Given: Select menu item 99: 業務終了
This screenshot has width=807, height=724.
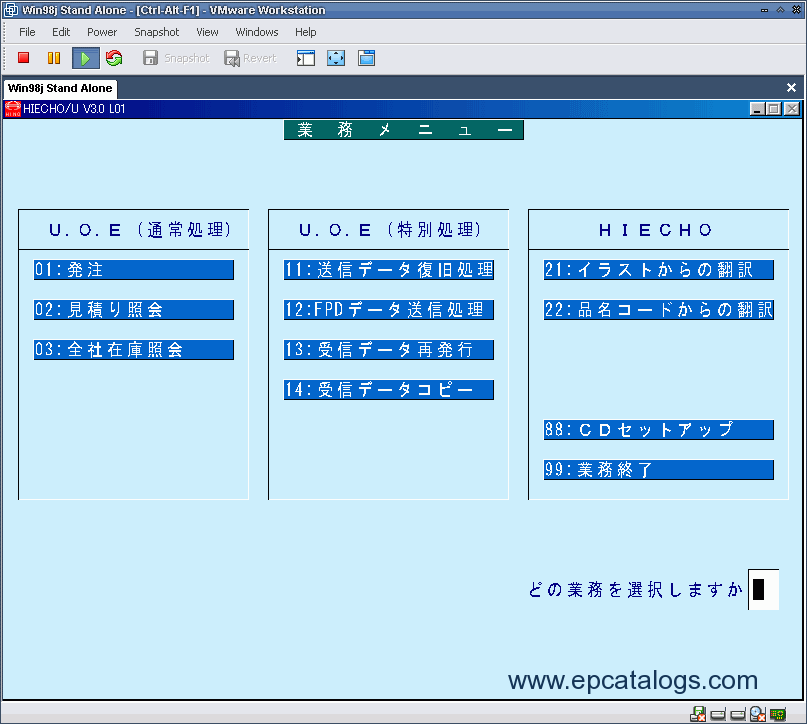Looking at the screenshot, I should click(x=659, y=470).
